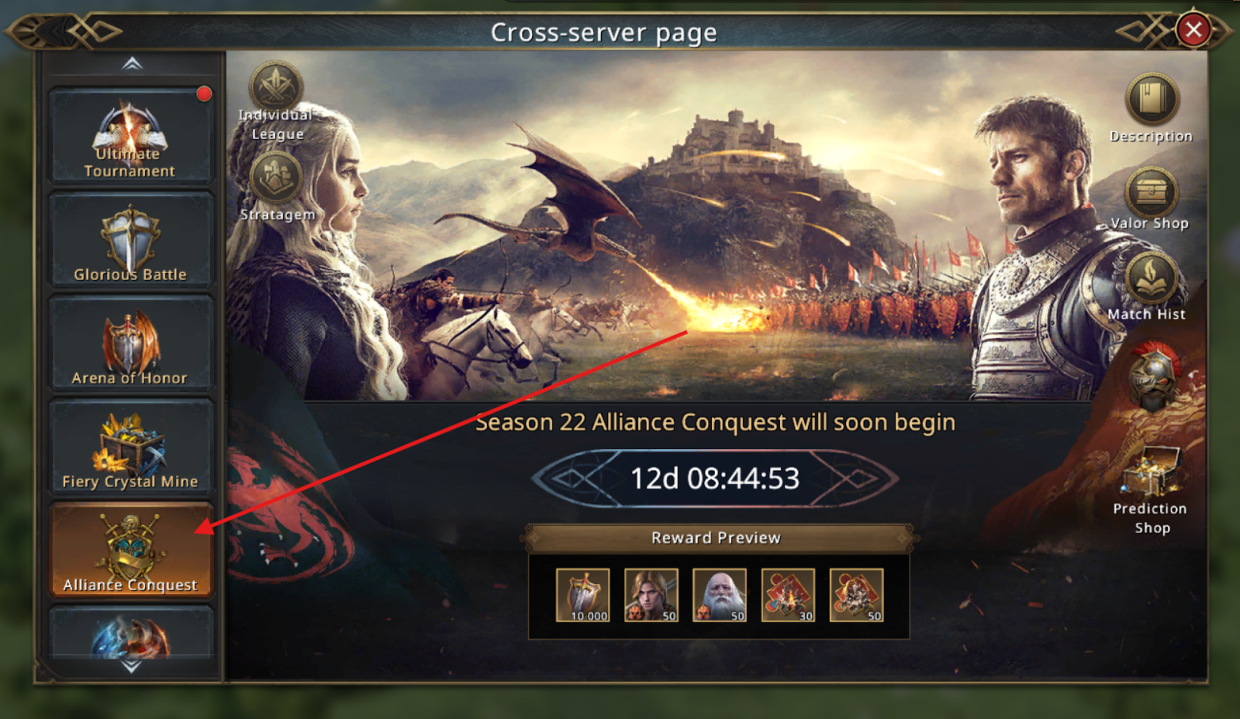Expand sidebar list with up chevron
Image resolution: width=1240 pixels, height=719 pixels.
[x=132, y=64]
